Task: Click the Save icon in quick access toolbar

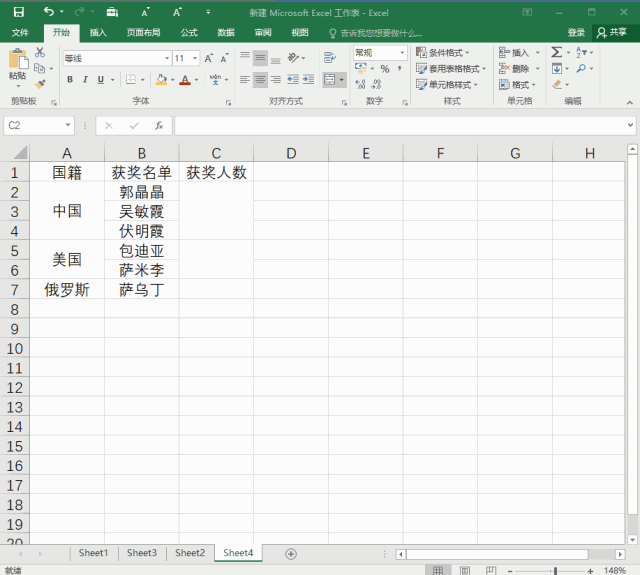Action: point(18,12)
